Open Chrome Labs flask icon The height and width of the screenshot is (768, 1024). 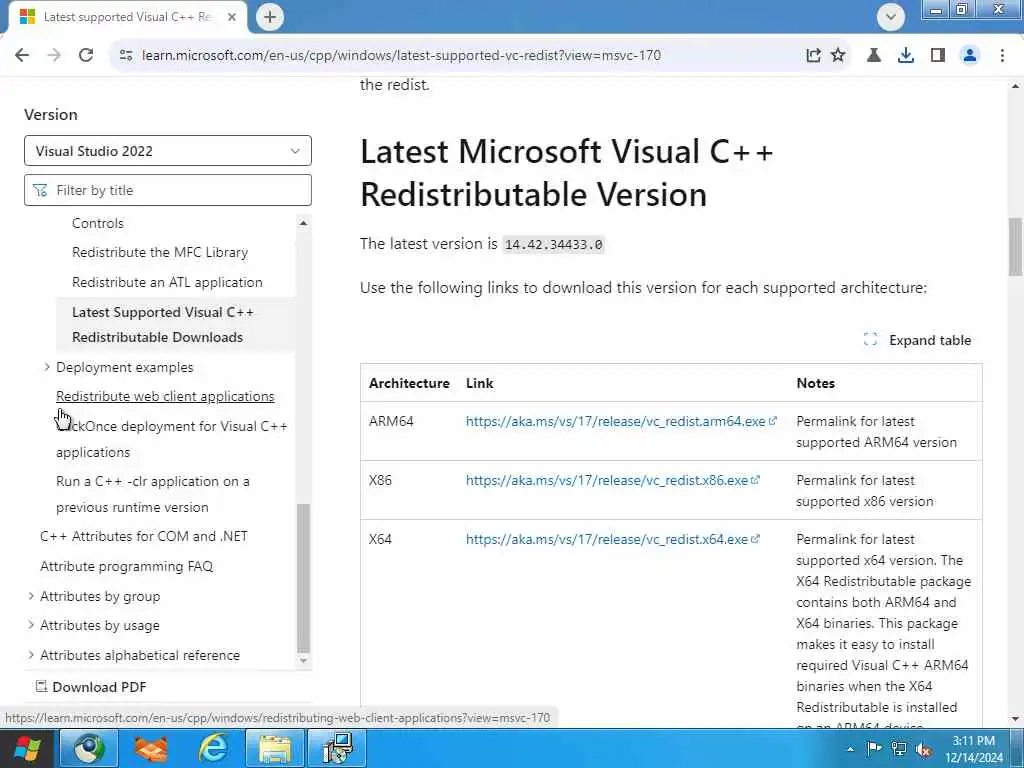point(874,56)
